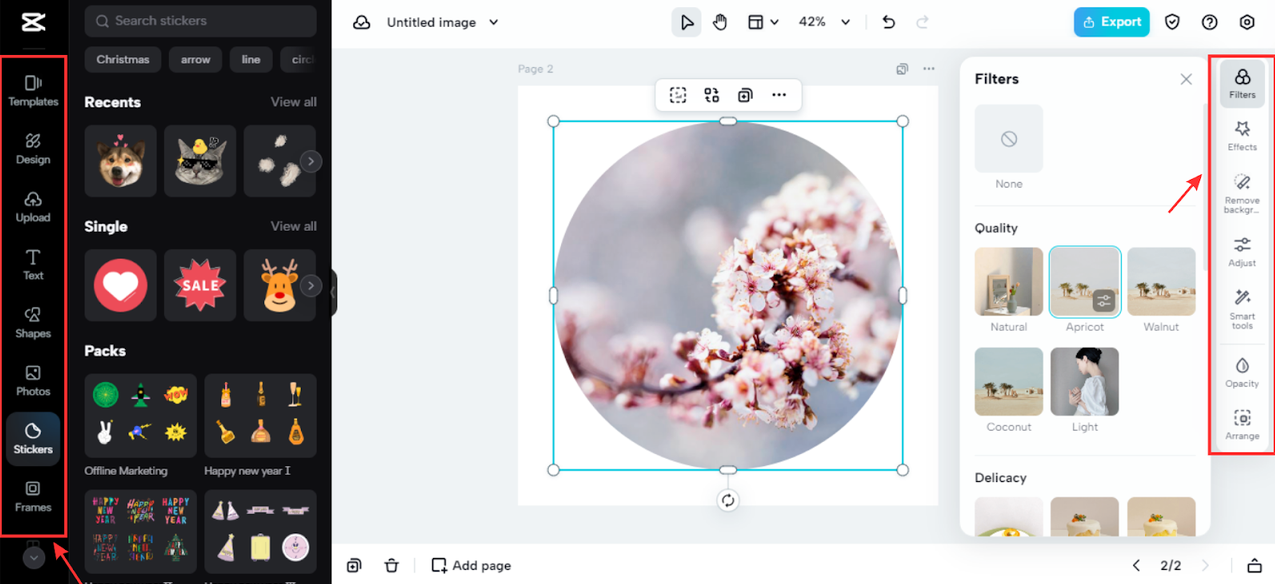Open the Effects tool in the right toolbar
This screenshot has width=1275, height=584.
click(1242, 136)
